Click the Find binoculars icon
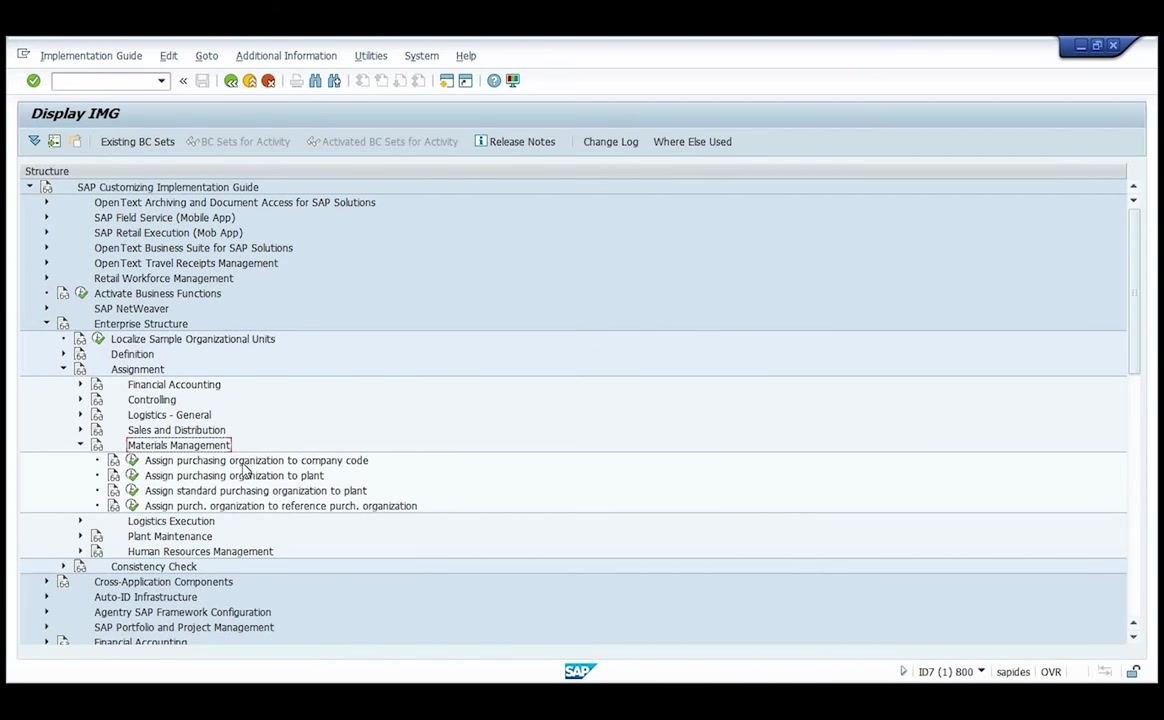1164x720 pixels. 315,81
